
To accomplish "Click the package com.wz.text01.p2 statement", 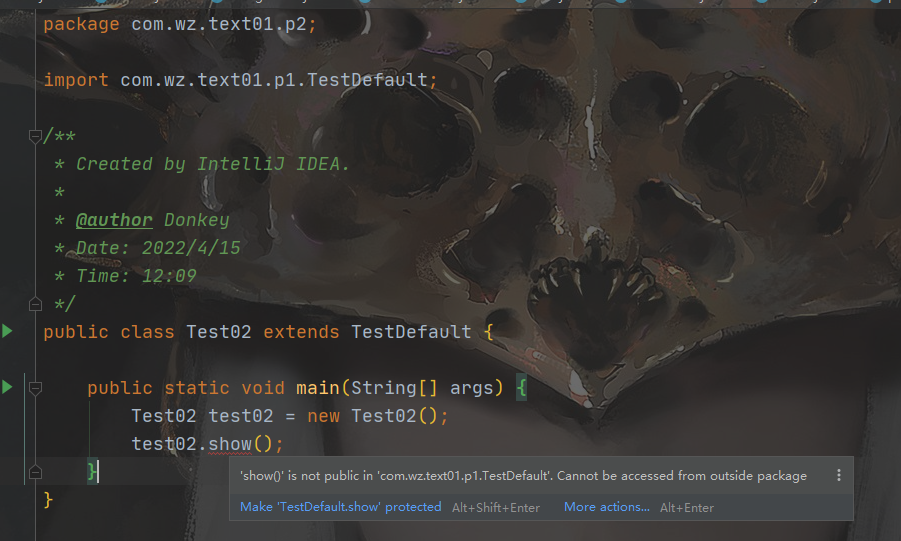I will coord(180,24).
